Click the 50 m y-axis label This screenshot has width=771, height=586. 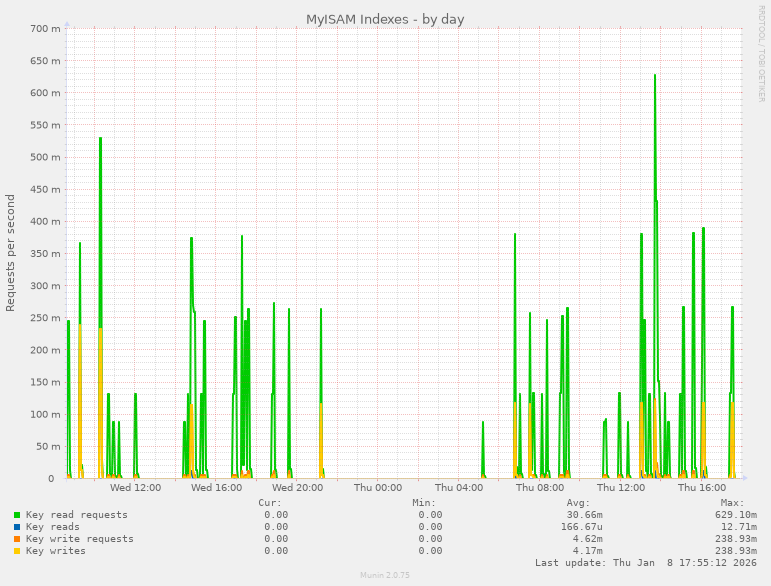tap(48, 446)
